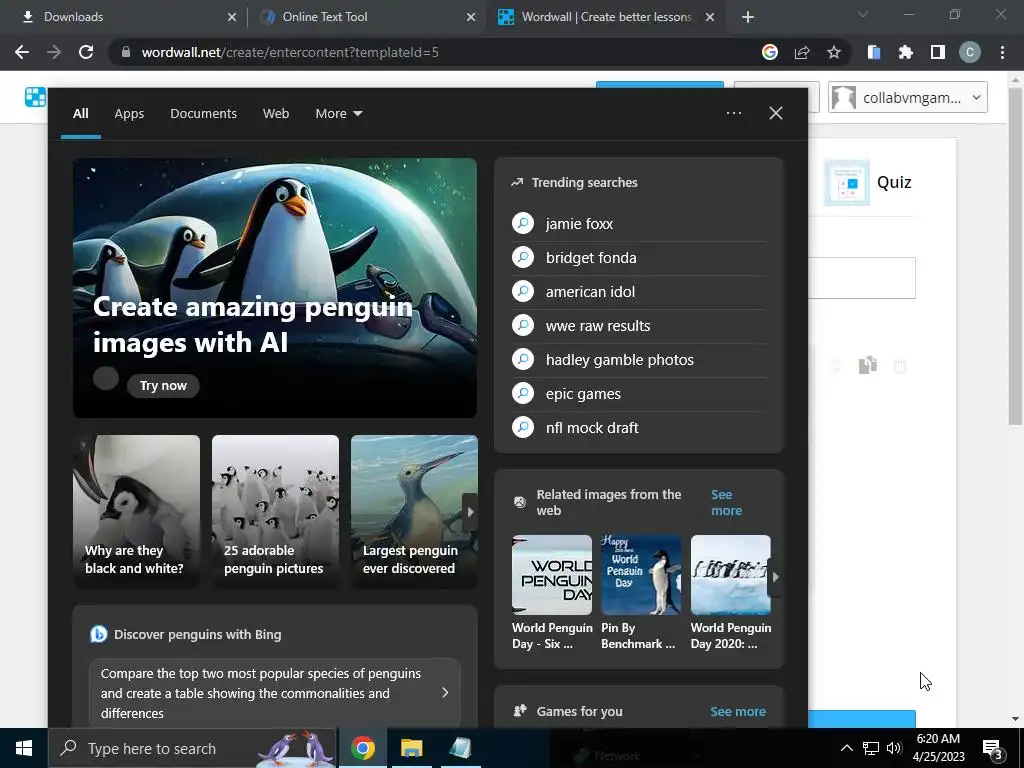Viewport: 1024px width, 768px height.
Task: Open a new browser tab
Action: click(748, 17)
